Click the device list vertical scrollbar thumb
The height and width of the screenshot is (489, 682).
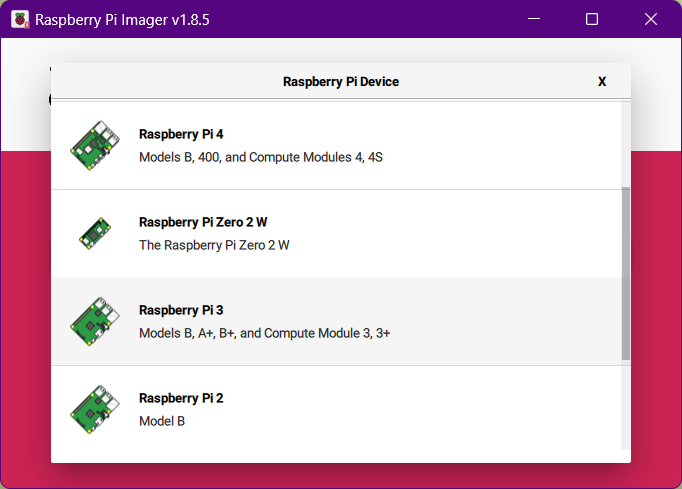tap(626, 273)
